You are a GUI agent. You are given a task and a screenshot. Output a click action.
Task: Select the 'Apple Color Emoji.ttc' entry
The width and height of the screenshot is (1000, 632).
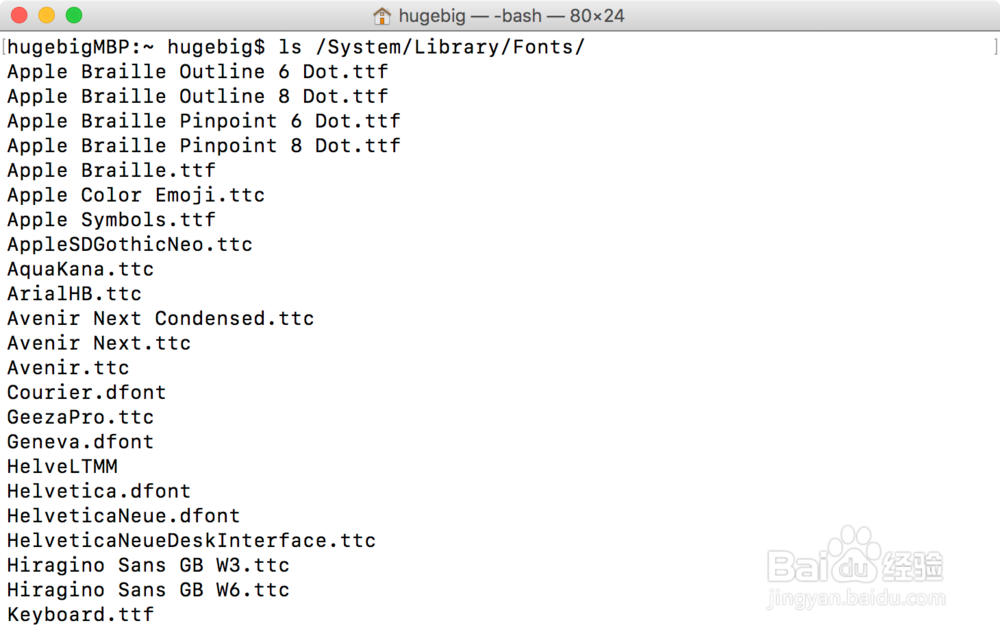pyautogui.click(x=135, y=195)
